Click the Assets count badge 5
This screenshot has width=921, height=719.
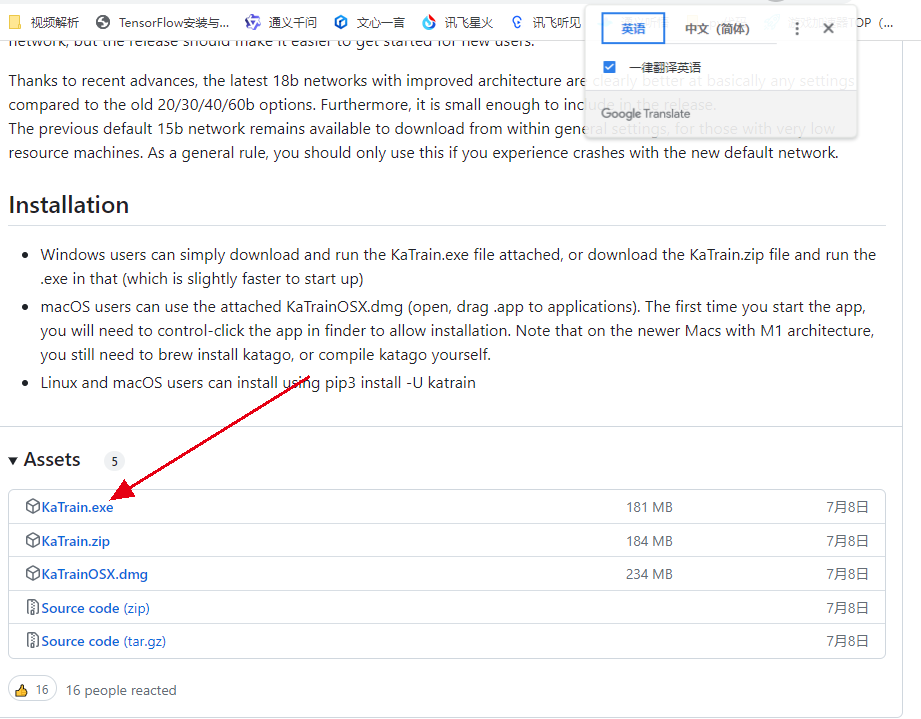point(115,461)
